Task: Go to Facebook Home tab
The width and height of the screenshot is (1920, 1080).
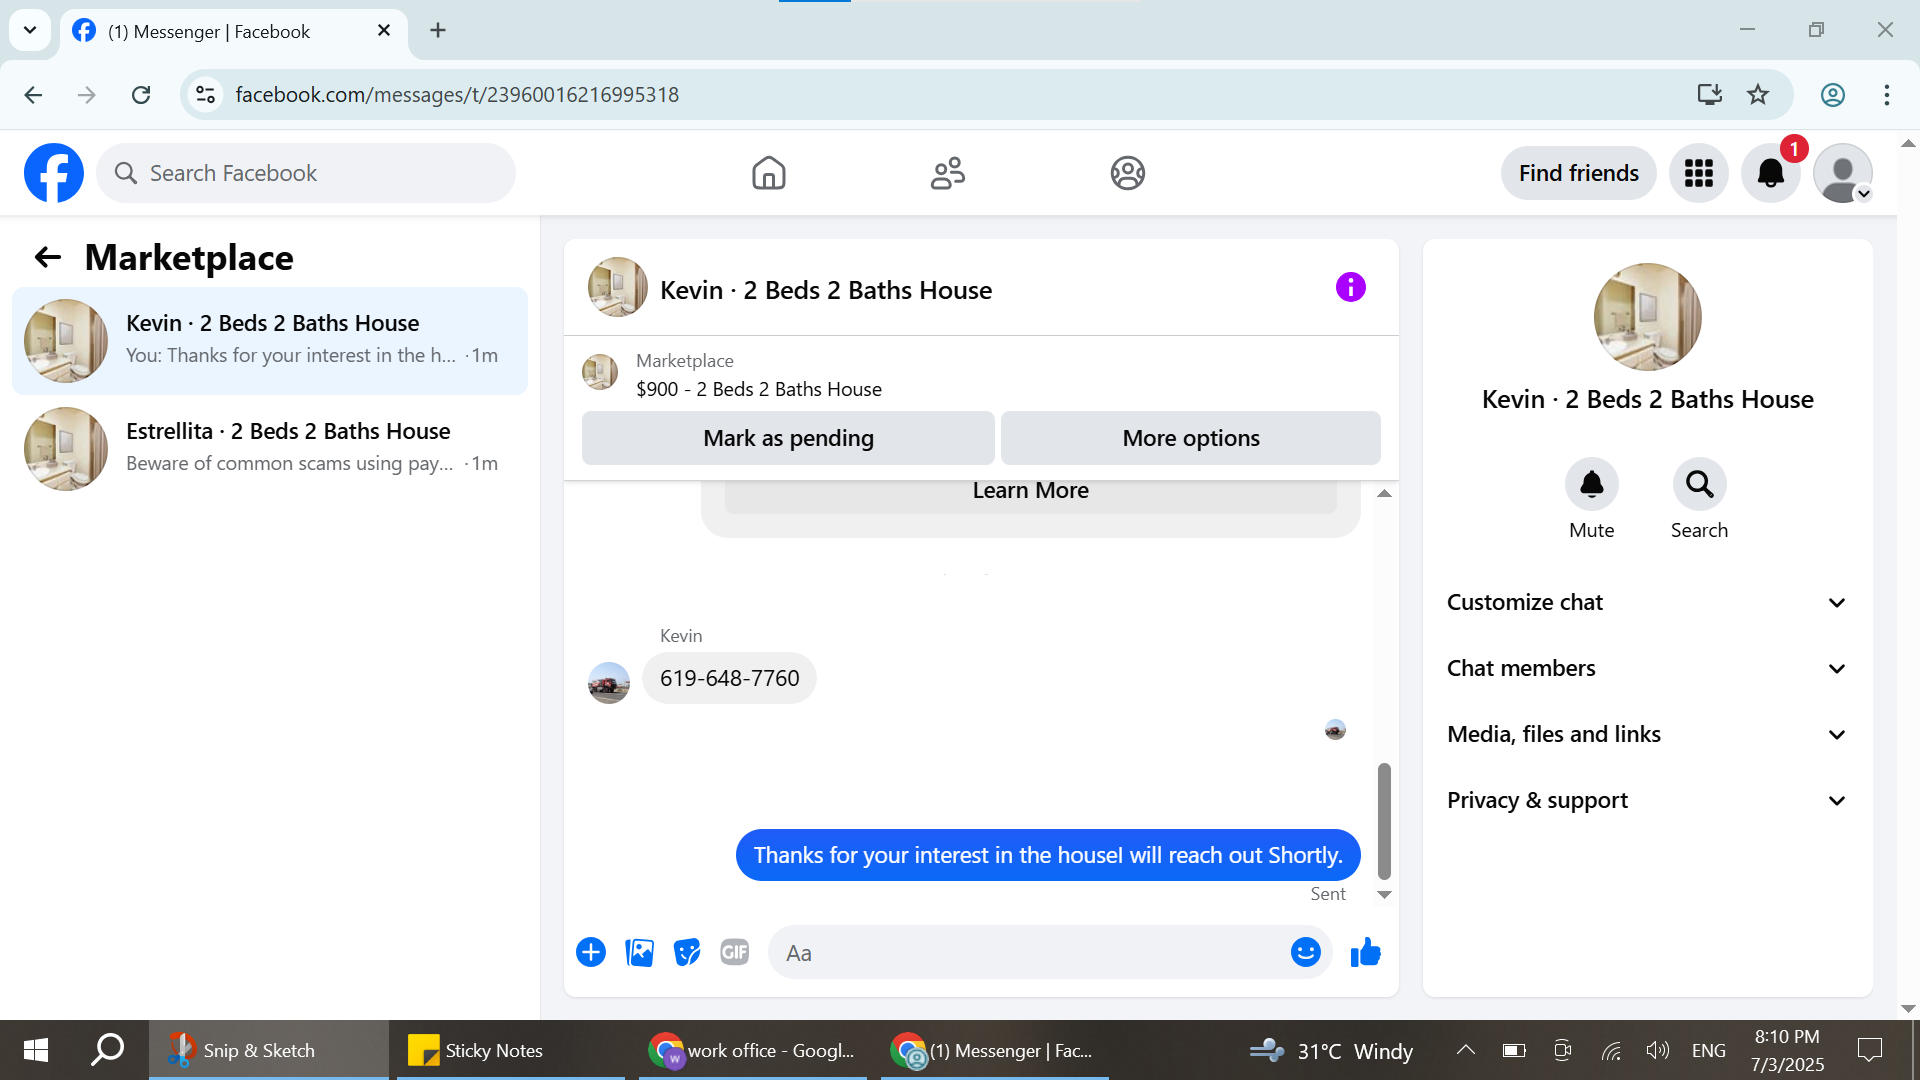Action: pyautogui.click(x=768, y=173)
